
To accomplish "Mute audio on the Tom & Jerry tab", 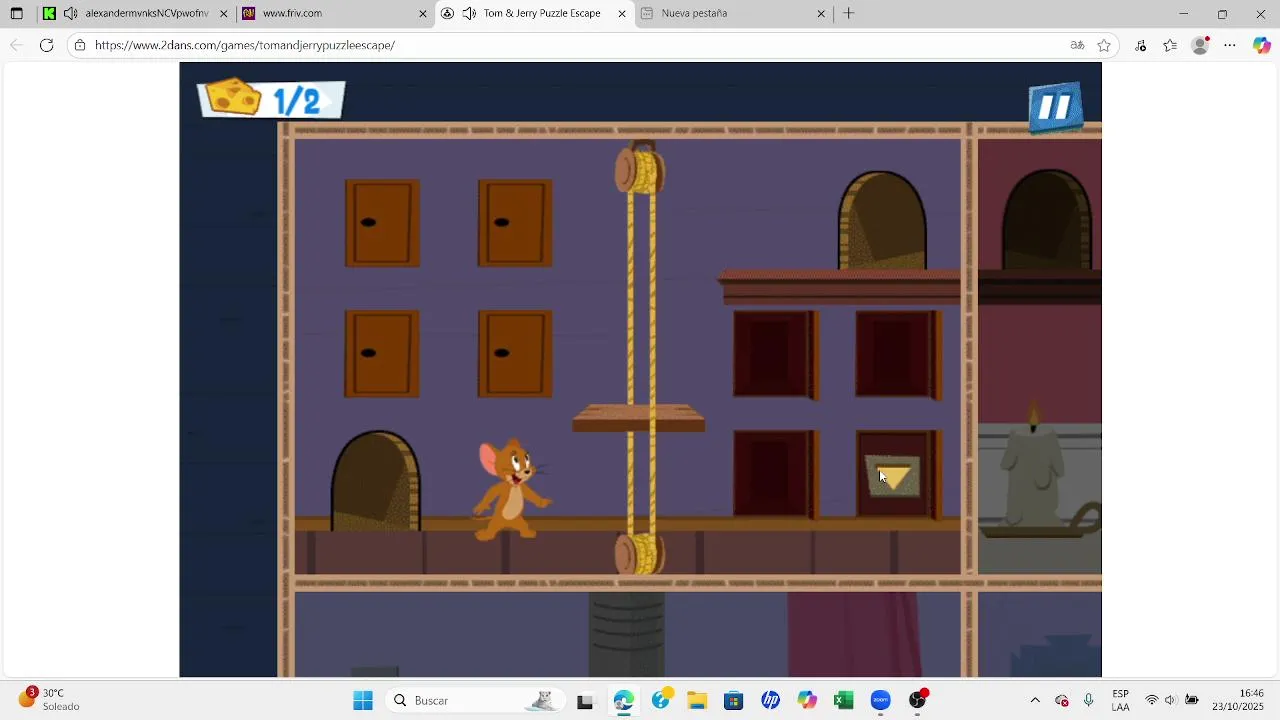I will (469, 13).
